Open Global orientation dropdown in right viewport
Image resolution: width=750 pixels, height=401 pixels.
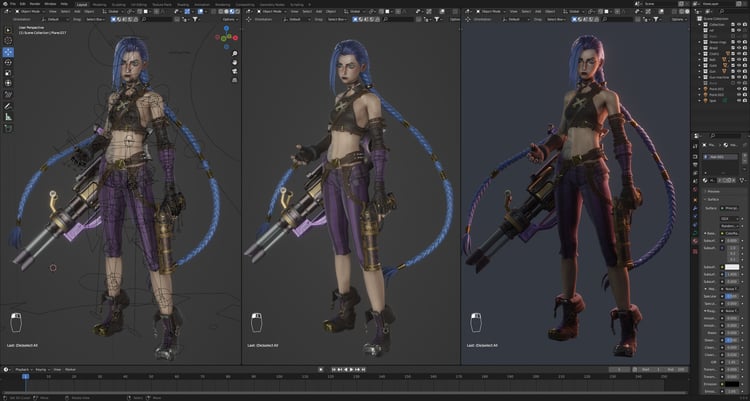[572, 11]
